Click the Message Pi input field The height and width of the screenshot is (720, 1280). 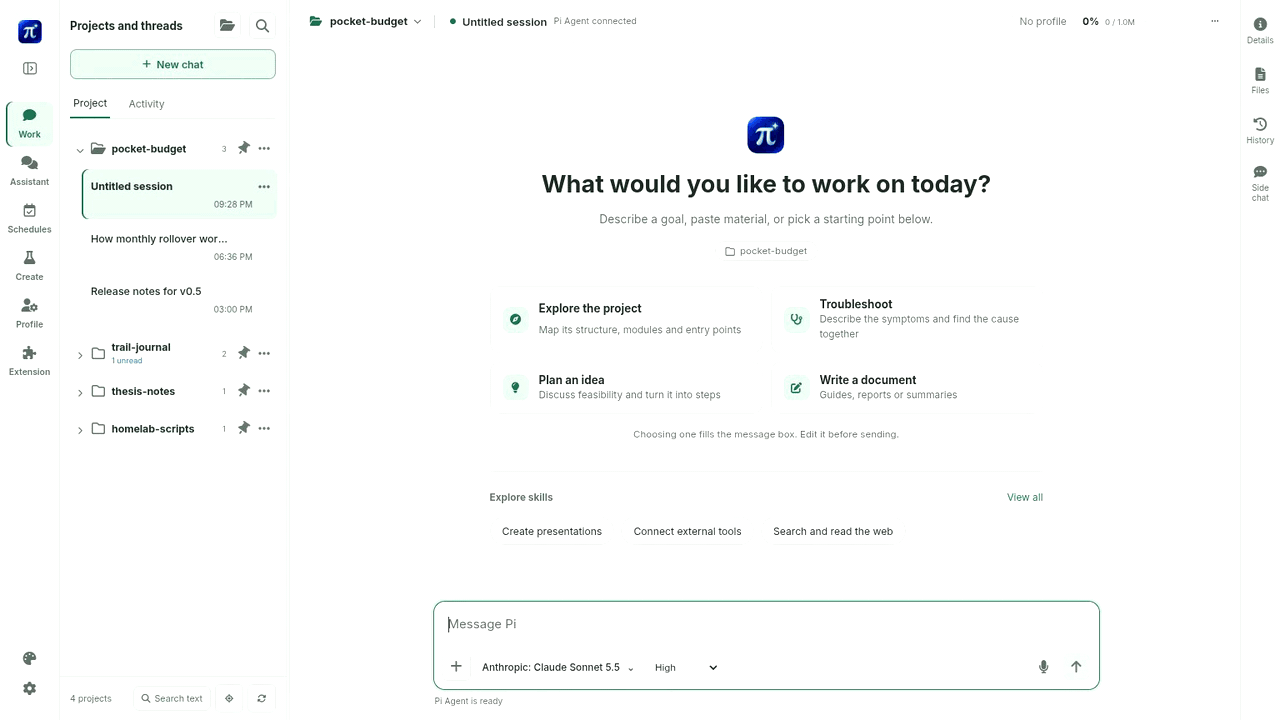[x=766, y=624]
